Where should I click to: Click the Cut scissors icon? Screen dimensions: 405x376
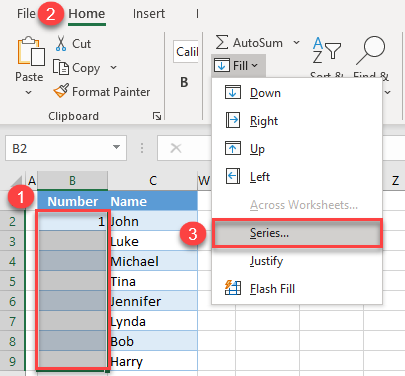point(61,43)
